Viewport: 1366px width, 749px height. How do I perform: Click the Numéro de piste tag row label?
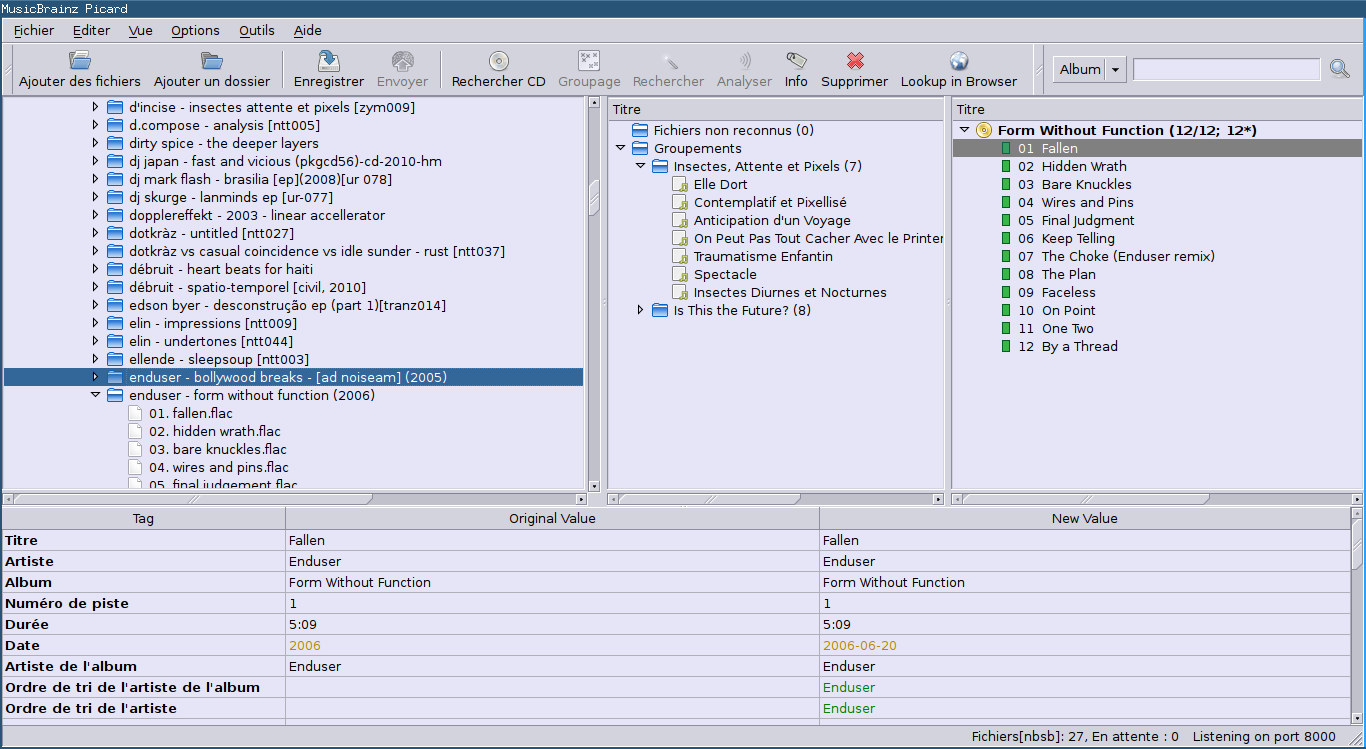(x=67, y=603)
